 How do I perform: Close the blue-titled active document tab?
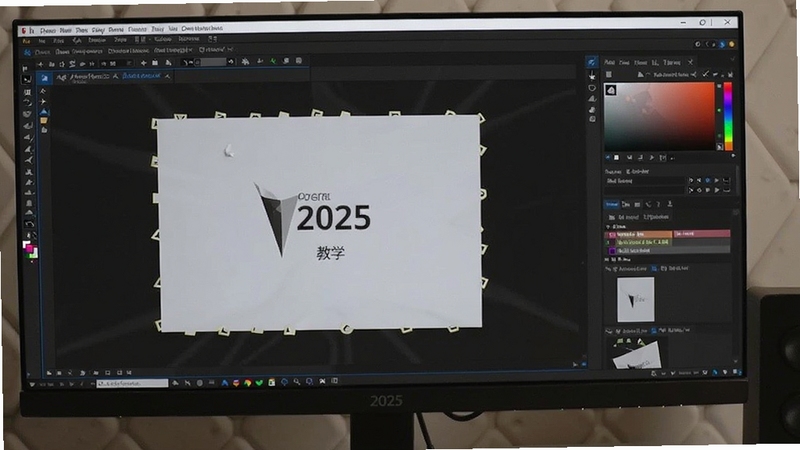(x=167, y=77)
